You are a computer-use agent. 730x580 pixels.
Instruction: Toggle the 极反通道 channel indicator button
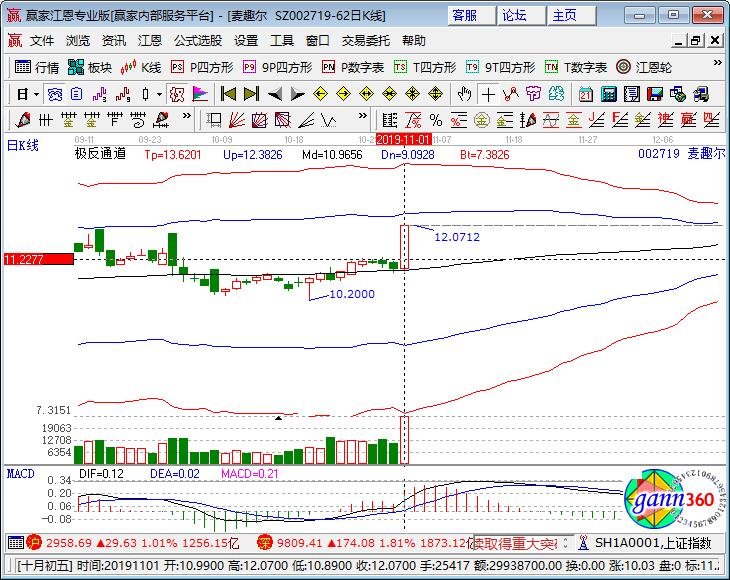click(x=176, y=94)
